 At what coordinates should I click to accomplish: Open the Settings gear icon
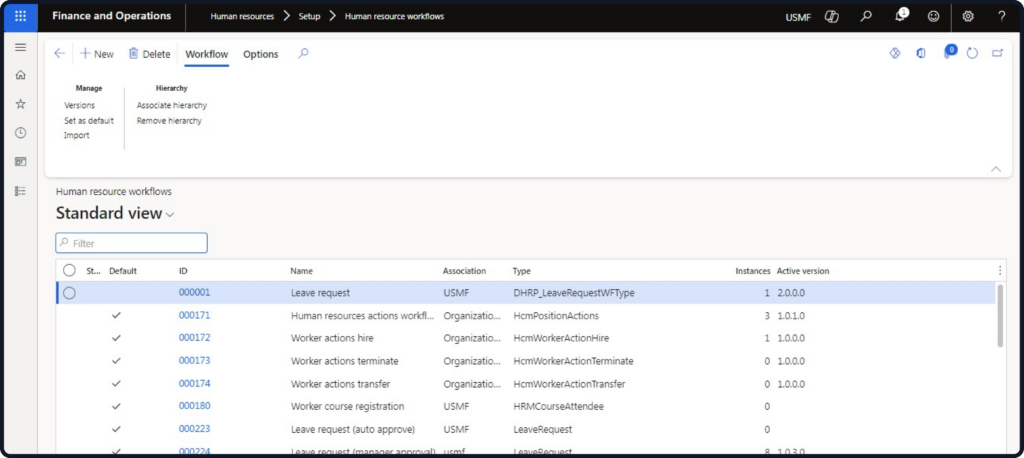(967, 16)
